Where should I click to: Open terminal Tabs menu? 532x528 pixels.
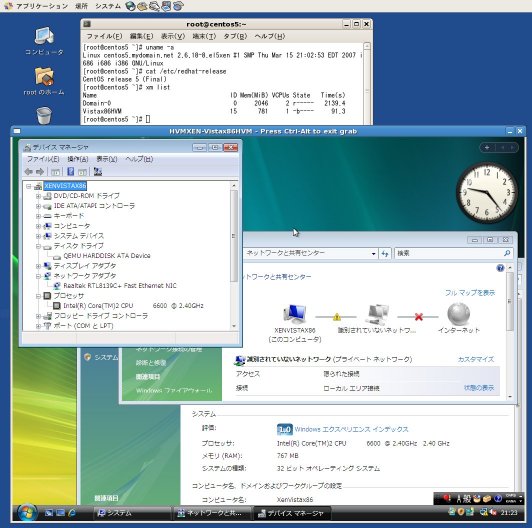tap(235, 36)
